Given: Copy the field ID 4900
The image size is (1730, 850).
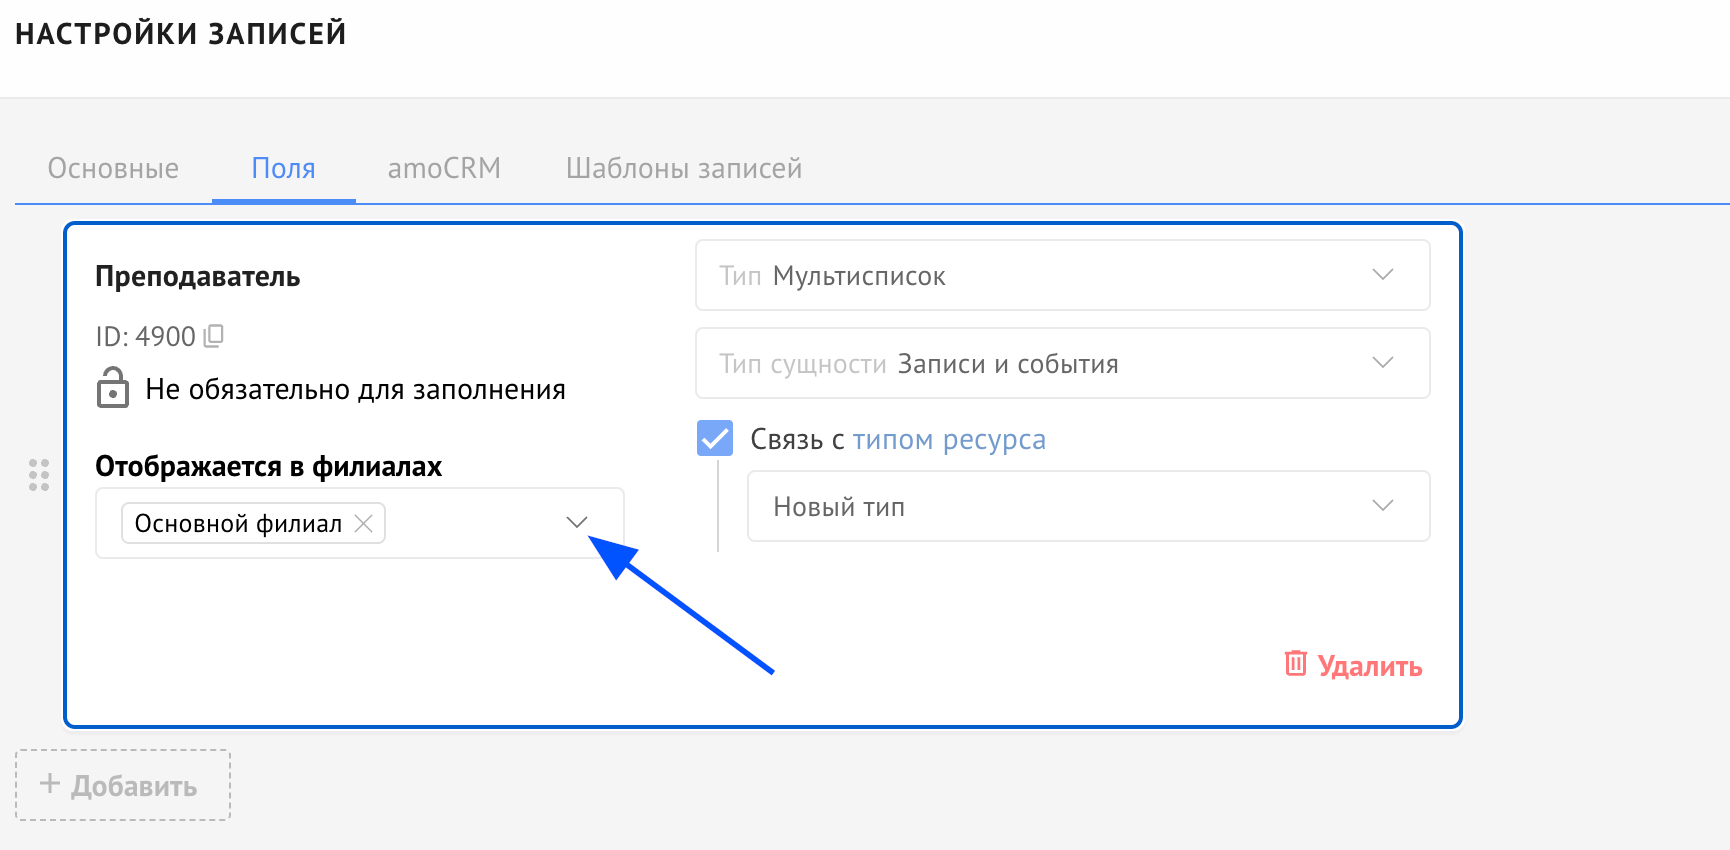Looking at the screenshot, I should 214,336.
